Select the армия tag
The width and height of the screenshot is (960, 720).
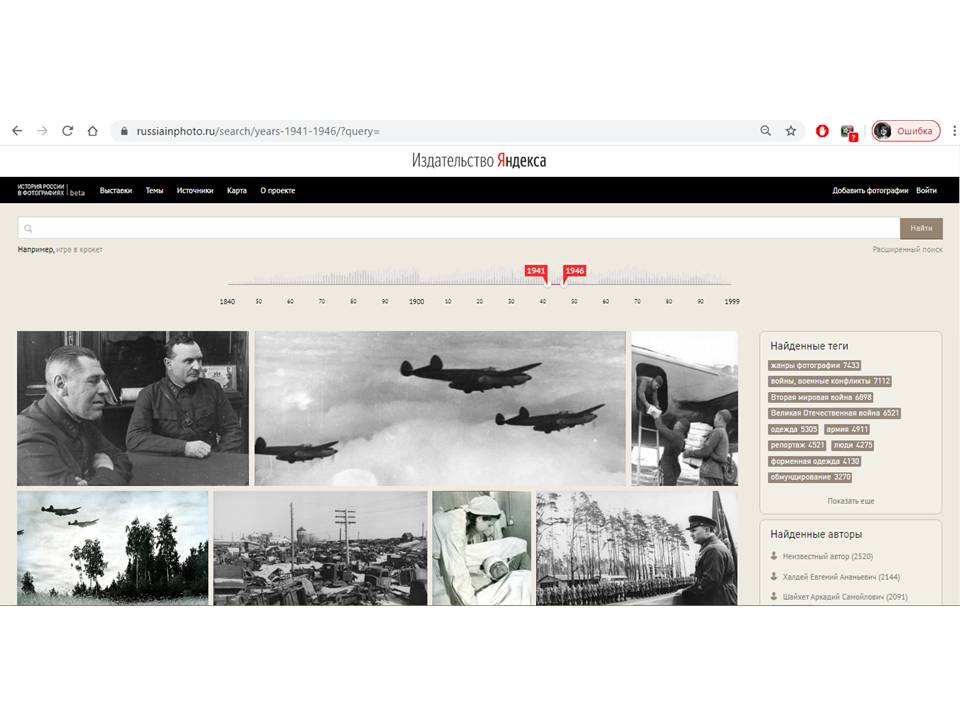pos(847,429)
